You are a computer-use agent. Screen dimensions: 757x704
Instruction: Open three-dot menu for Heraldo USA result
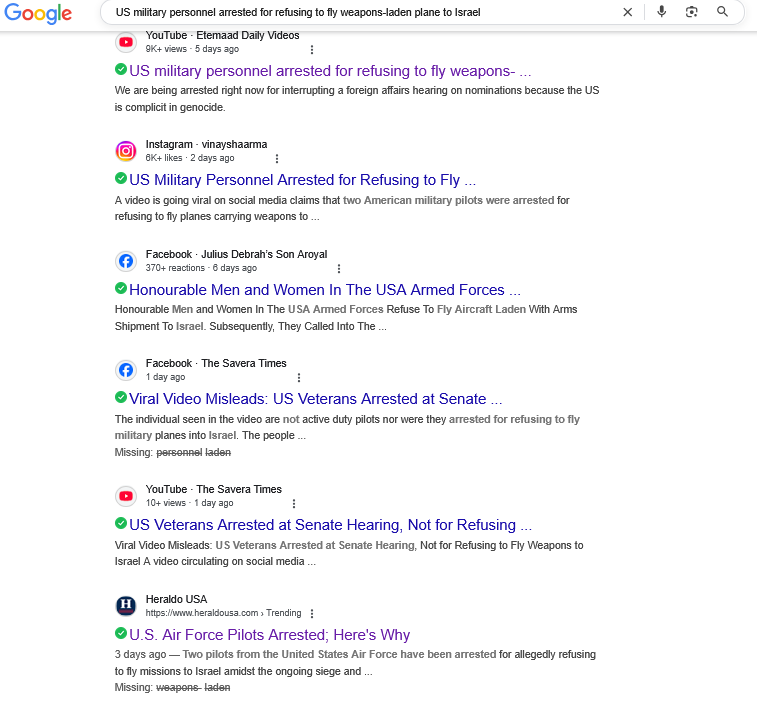tap(312, 613)
